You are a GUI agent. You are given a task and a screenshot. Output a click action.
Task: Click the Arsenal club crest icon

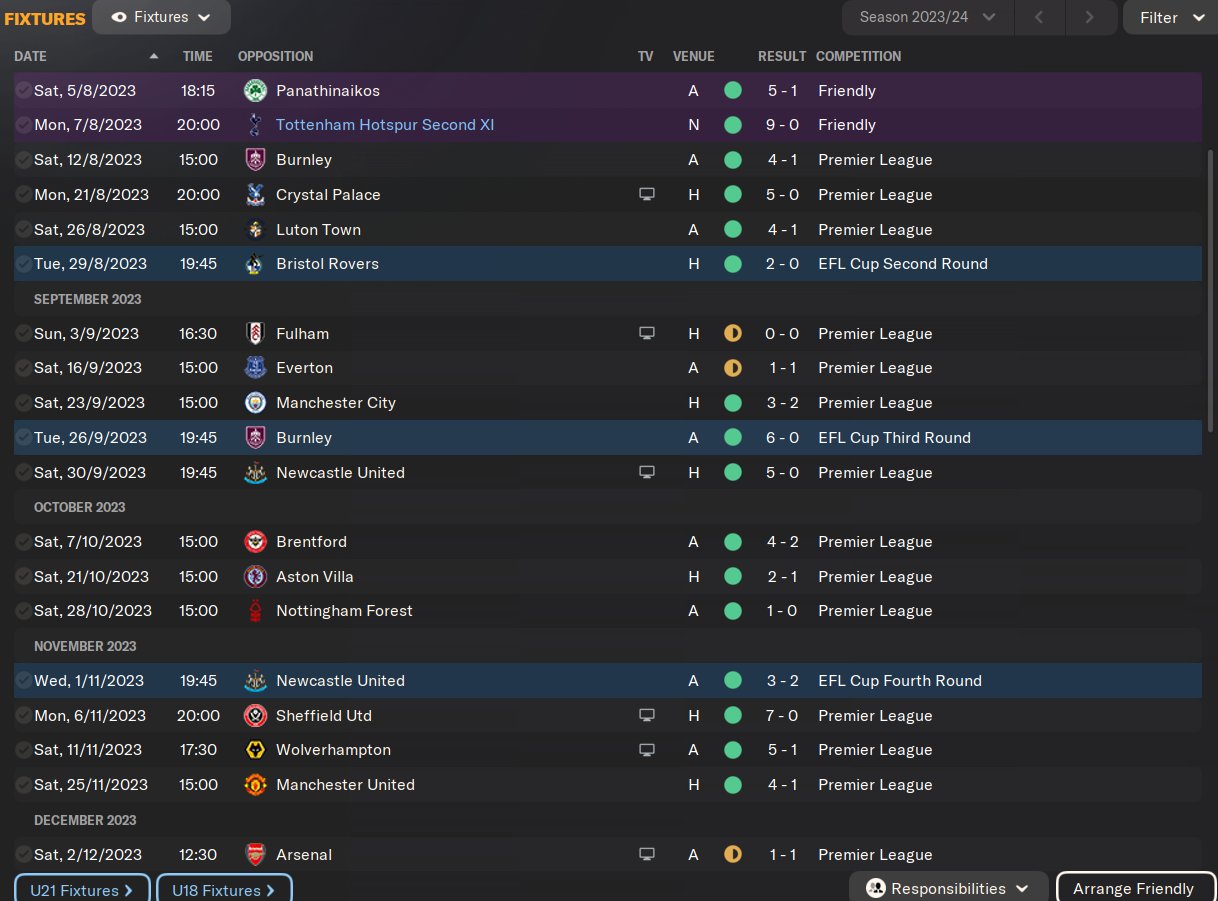click(255, 855)
